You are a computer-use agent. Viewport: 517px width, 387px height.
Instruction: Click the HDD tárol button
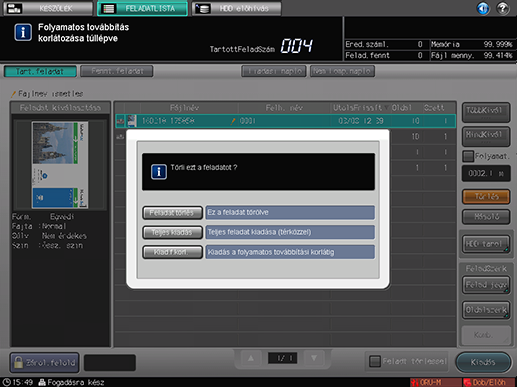pyautogui.click(x=486, y=244)
